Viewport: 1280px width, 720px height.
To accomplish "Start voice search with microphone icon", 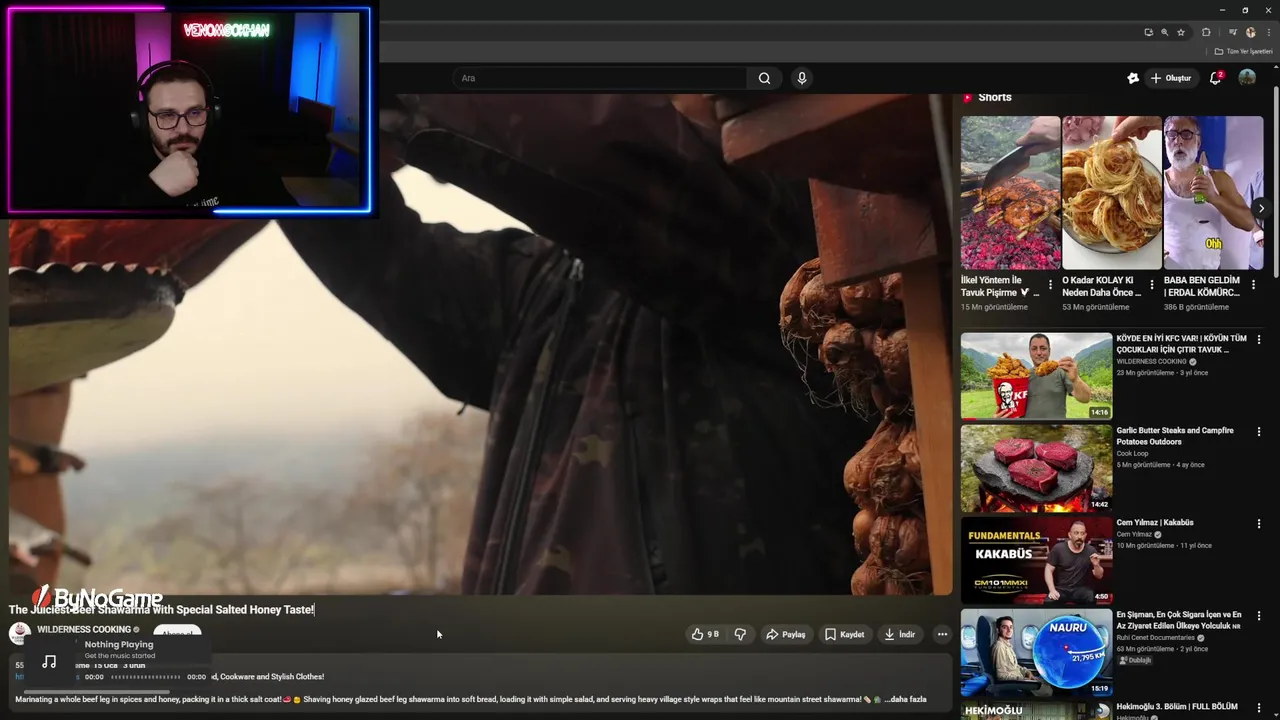I will tap(801, 78).
